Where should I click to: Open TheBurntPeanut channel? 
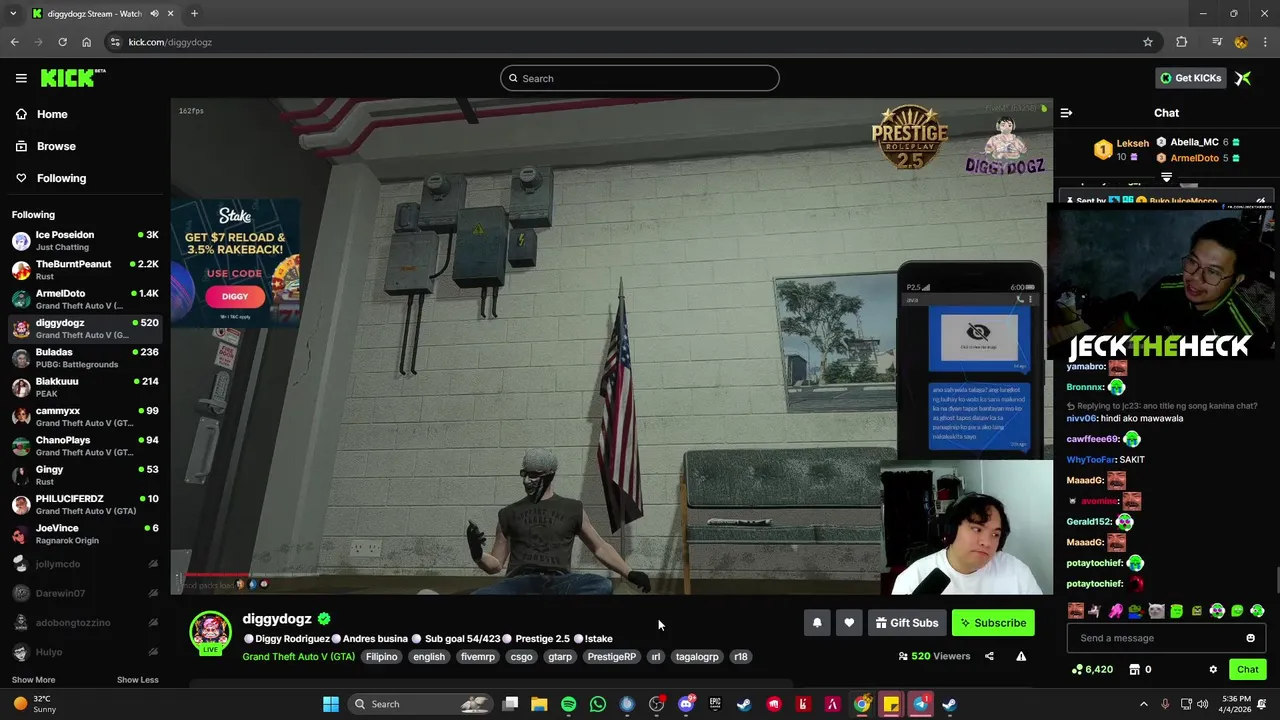pyautogui.click(x=85, y=270)
